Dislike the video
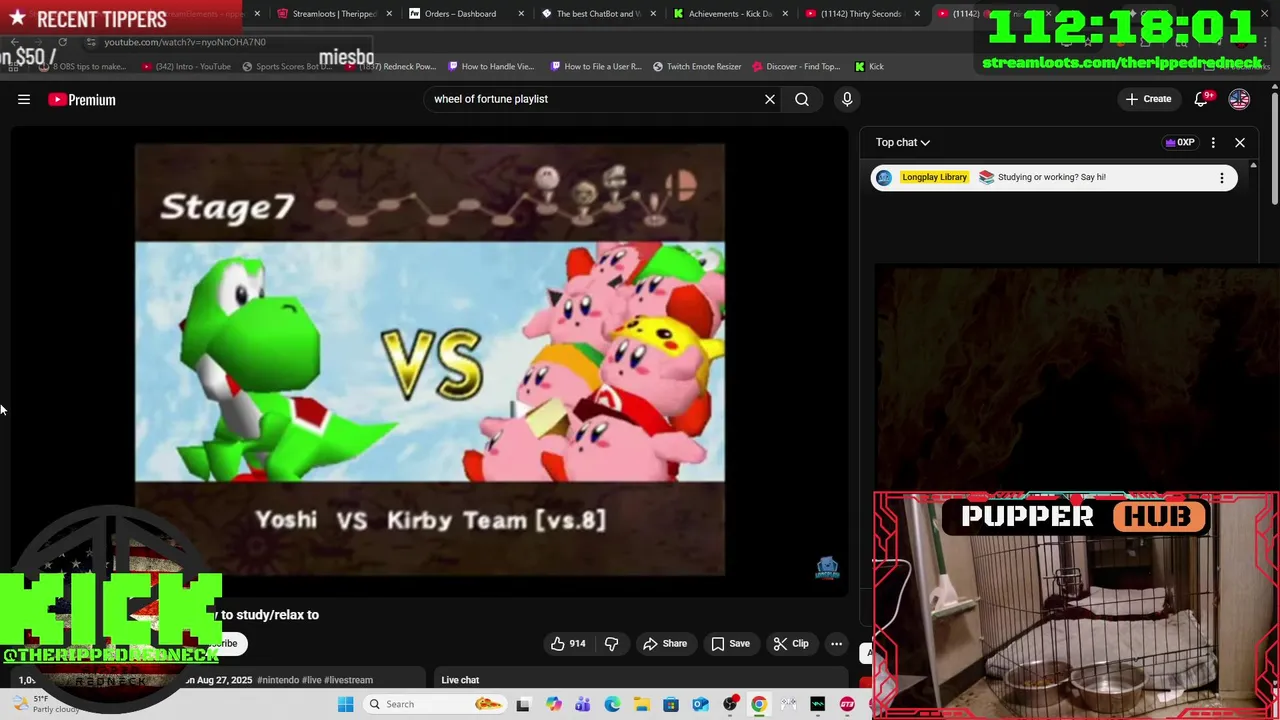Image resolution: width=1280 pixels, height=720 pixels. click(x=612, y=644)
